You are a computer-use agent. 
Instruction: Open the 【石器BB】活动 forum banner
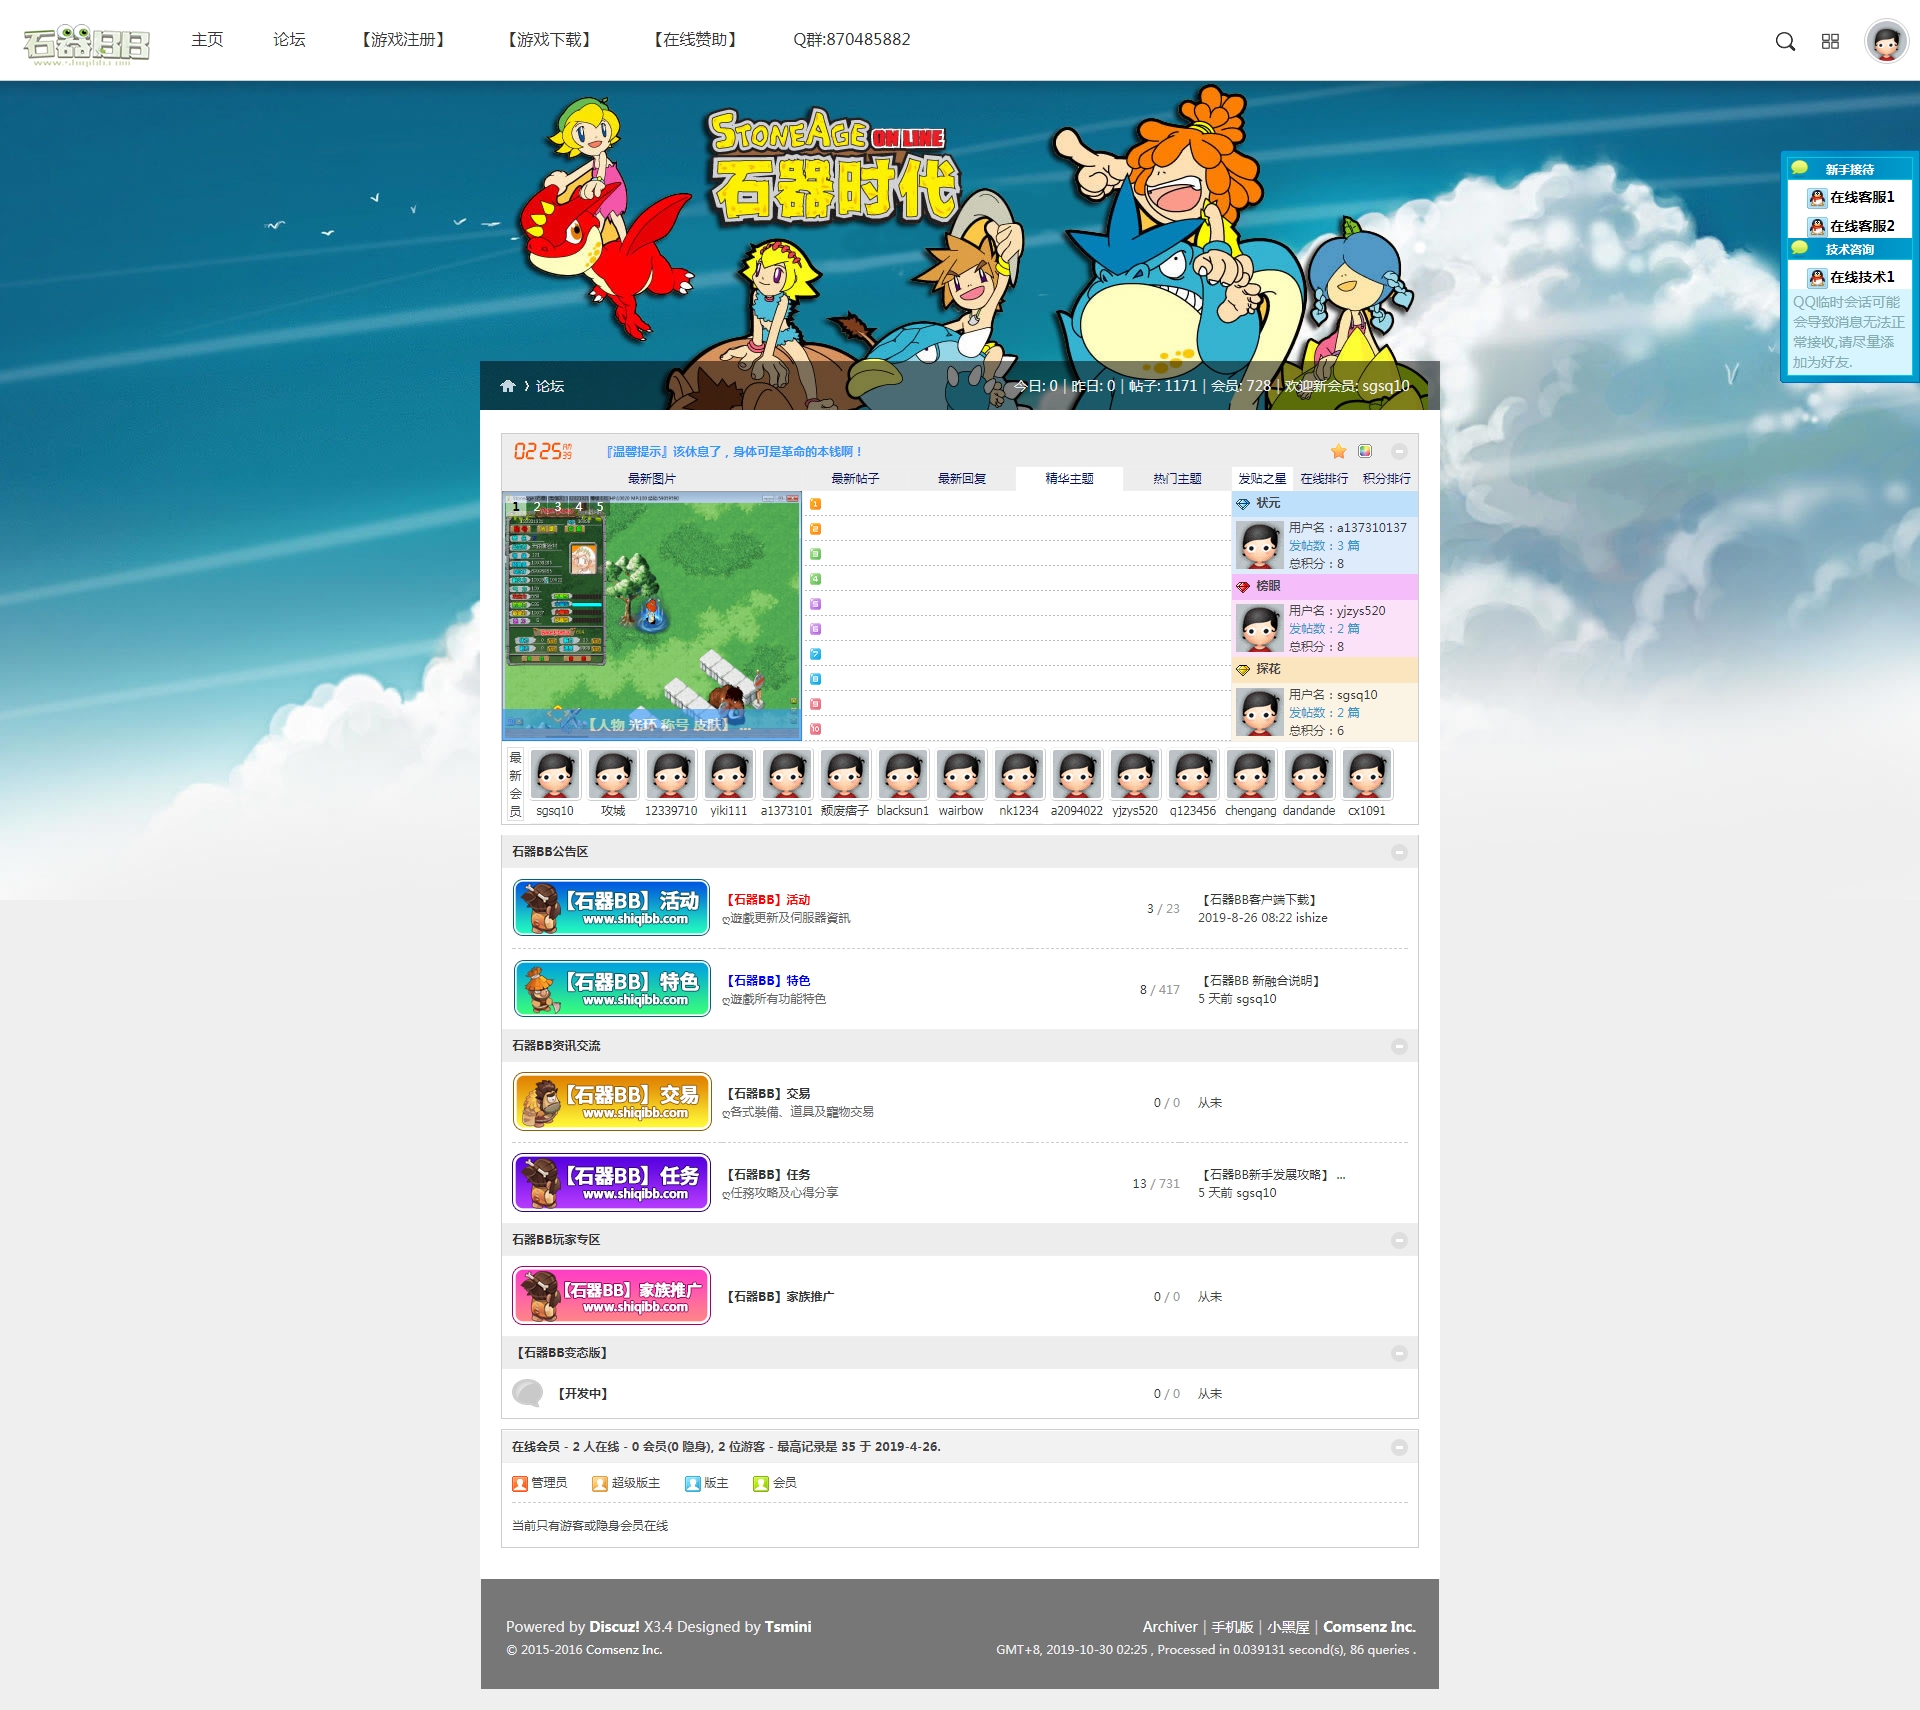[x=612, y=908]
